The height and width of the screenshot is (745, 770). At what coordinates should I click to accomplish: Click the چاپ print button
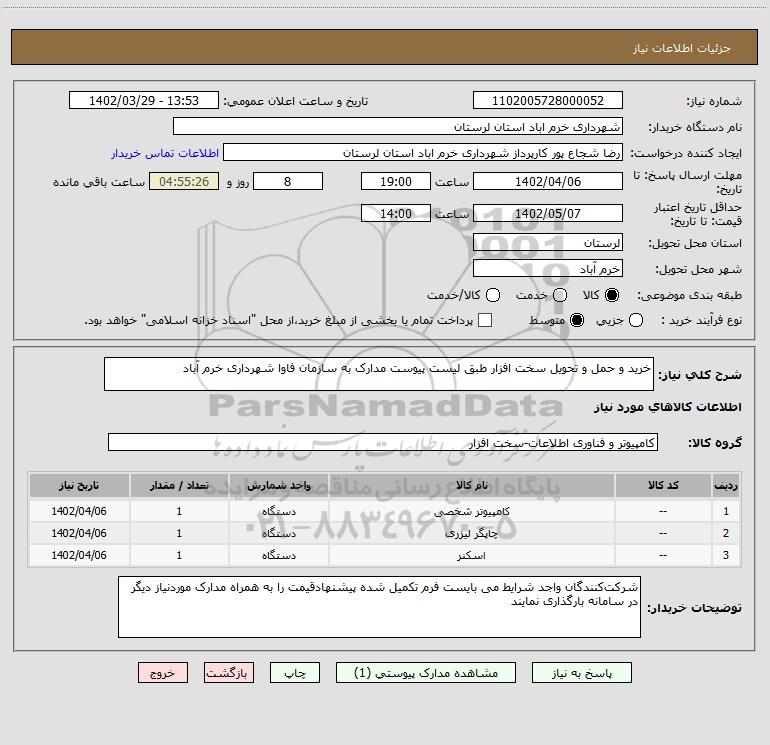(x=295, y=673)
